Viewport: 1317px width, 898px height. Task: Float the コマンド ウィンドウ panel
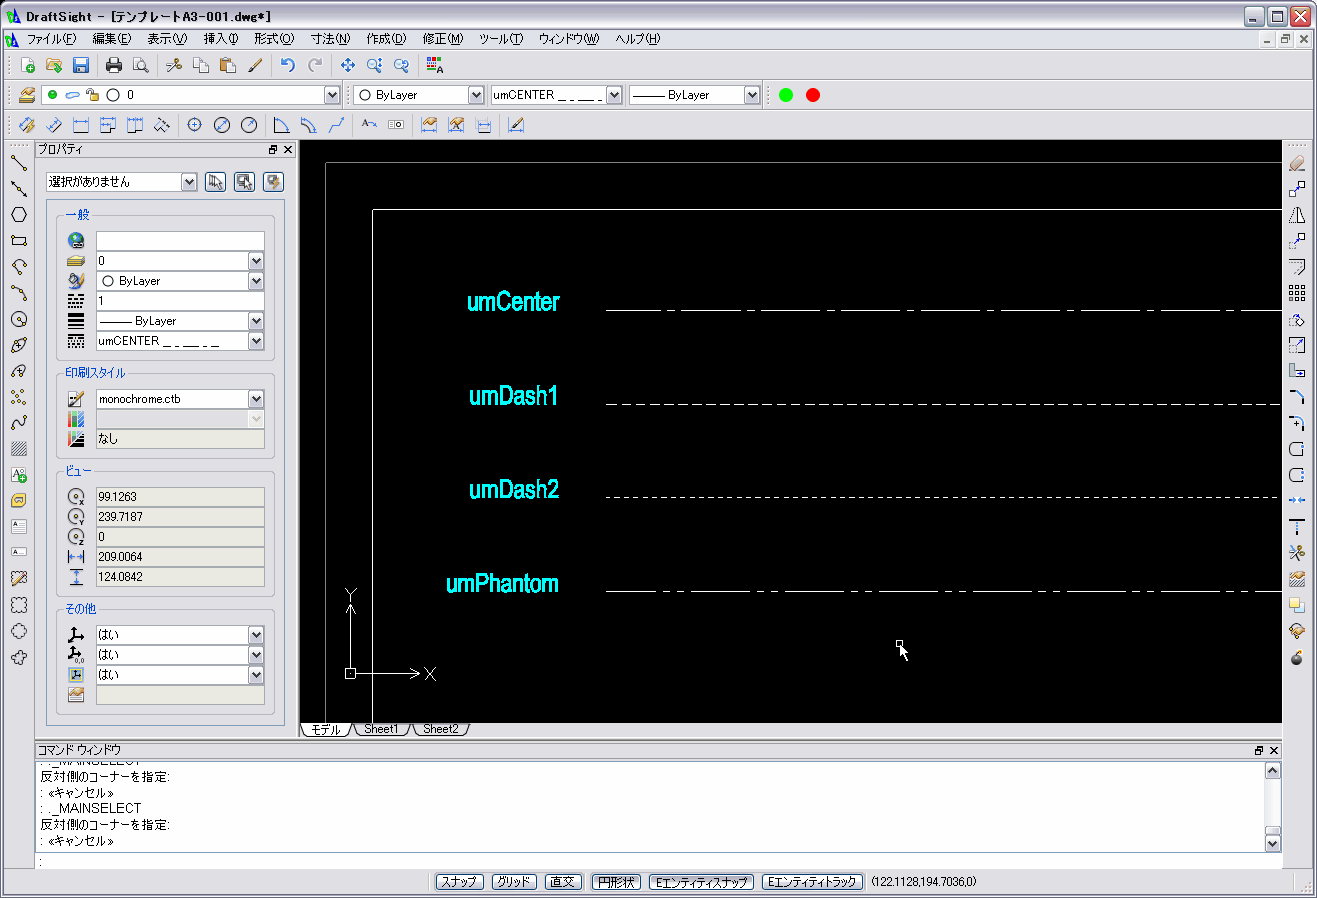tap(1259, 750)
